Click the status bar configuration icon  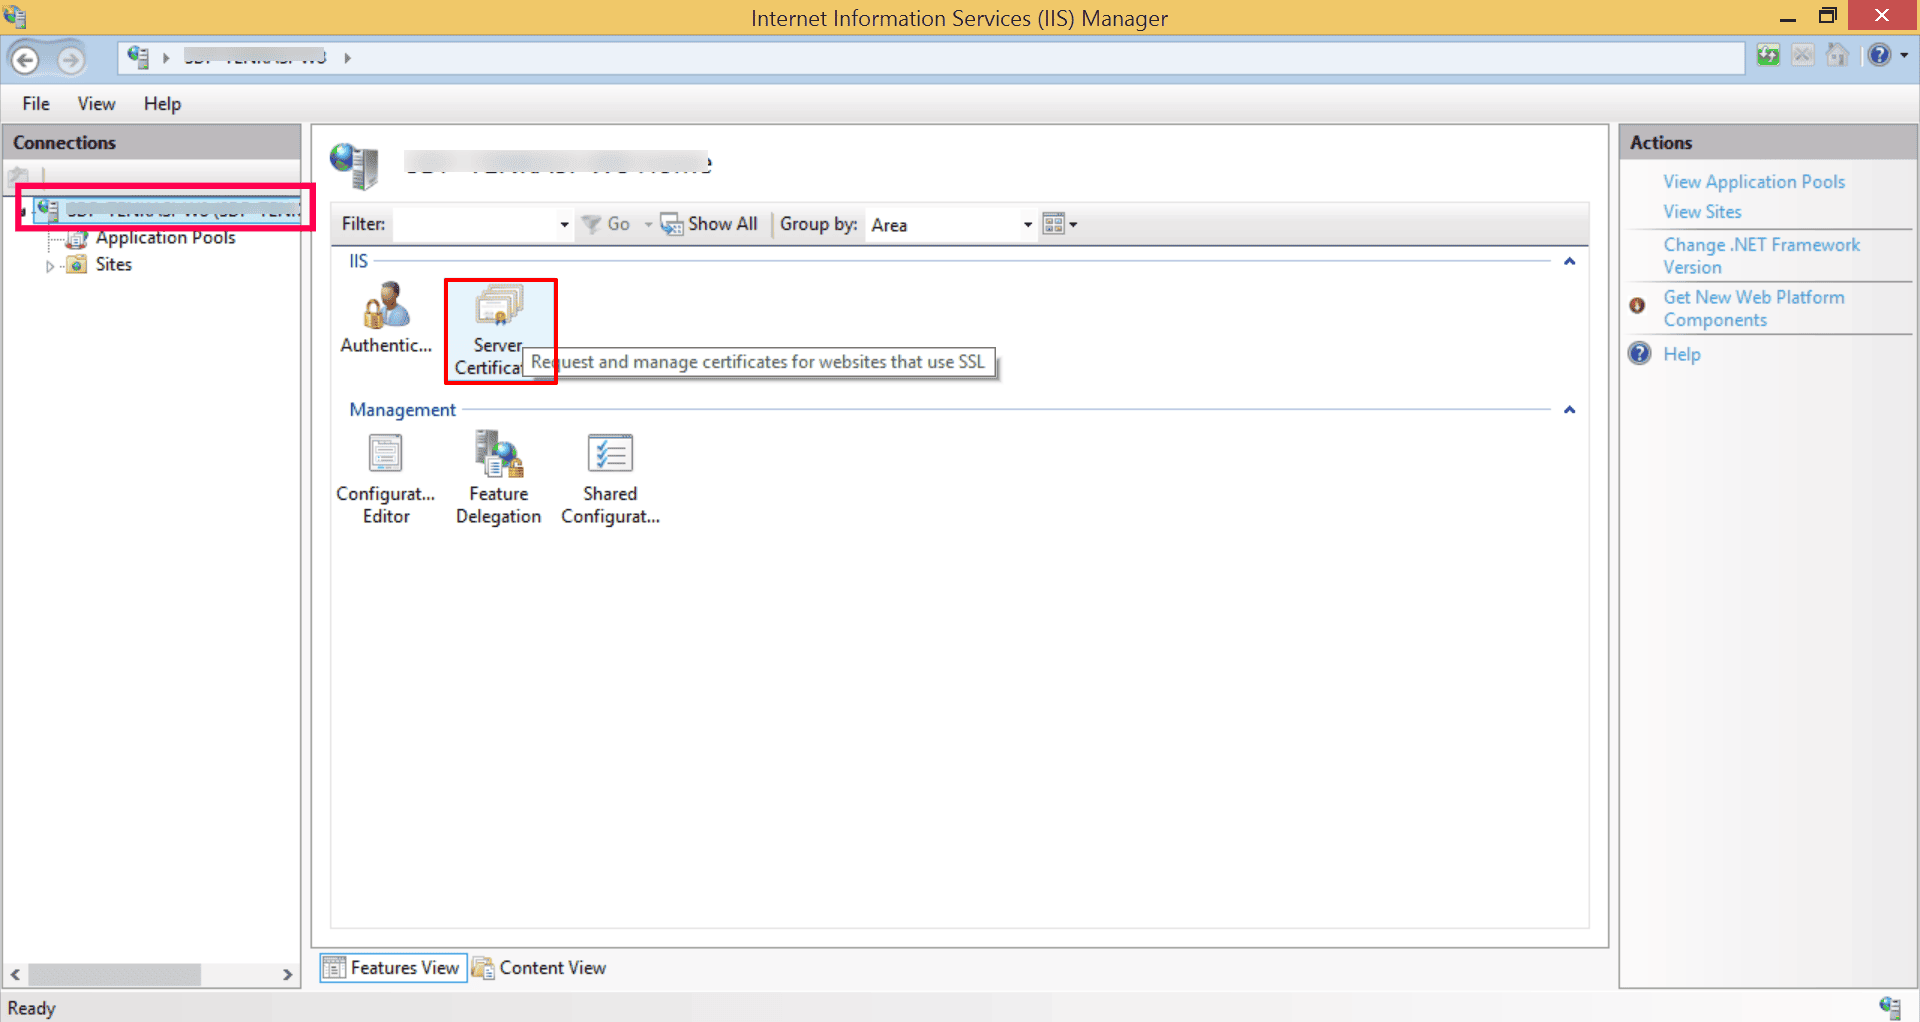pos(1890,1007)
